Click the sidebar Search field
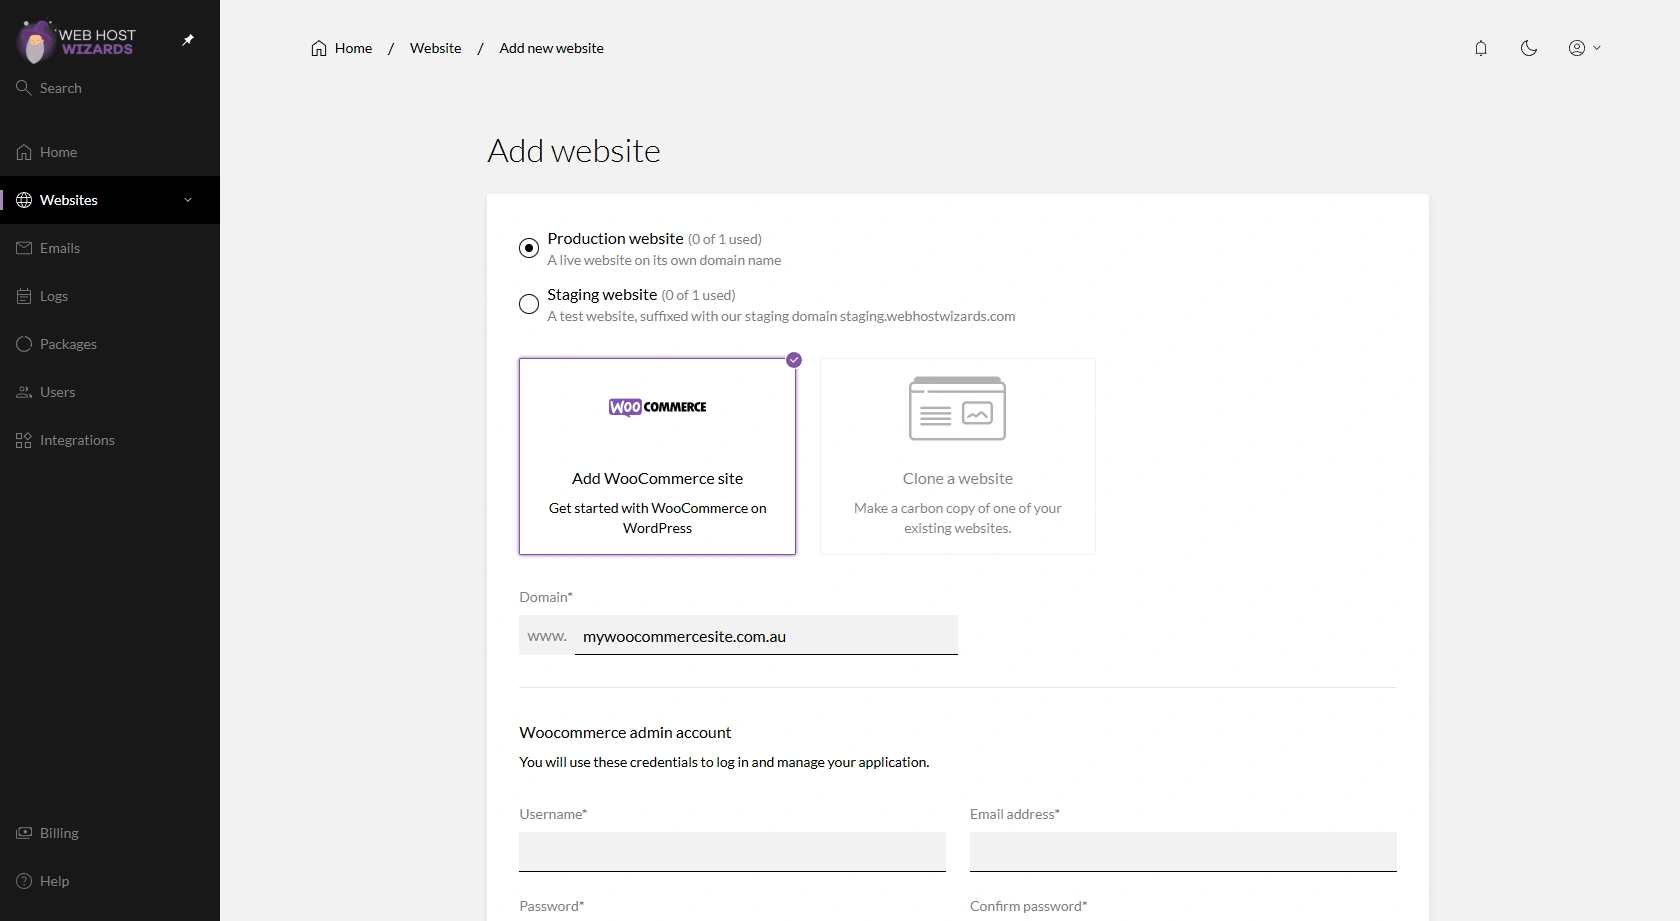This screenshot has height=921, width=1680. tap(110, 88)
